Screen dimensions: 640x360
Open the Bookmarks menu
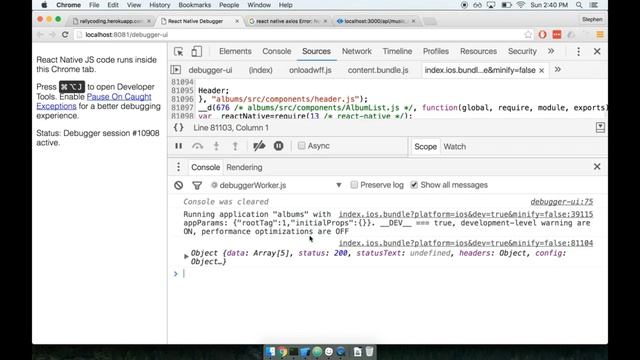(x=195, y=5)
